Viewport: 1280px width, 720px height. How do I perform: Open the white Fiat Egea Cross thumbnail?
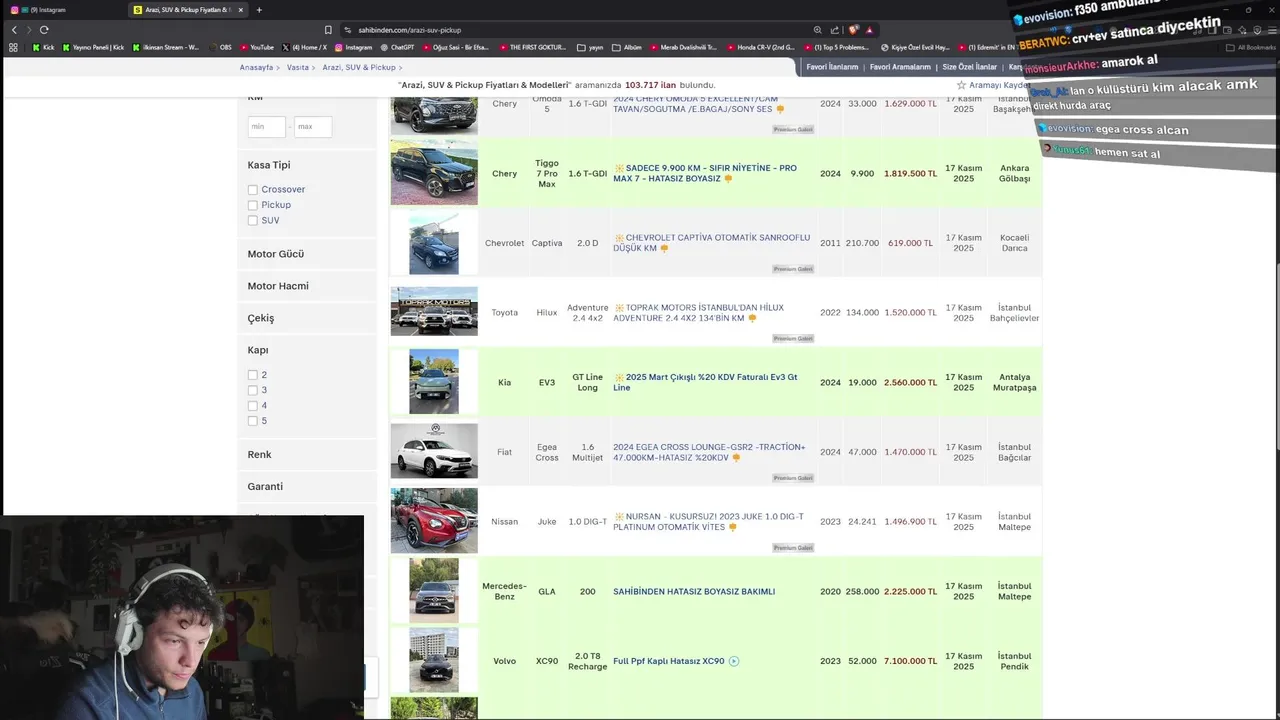(x=434, y=451)
